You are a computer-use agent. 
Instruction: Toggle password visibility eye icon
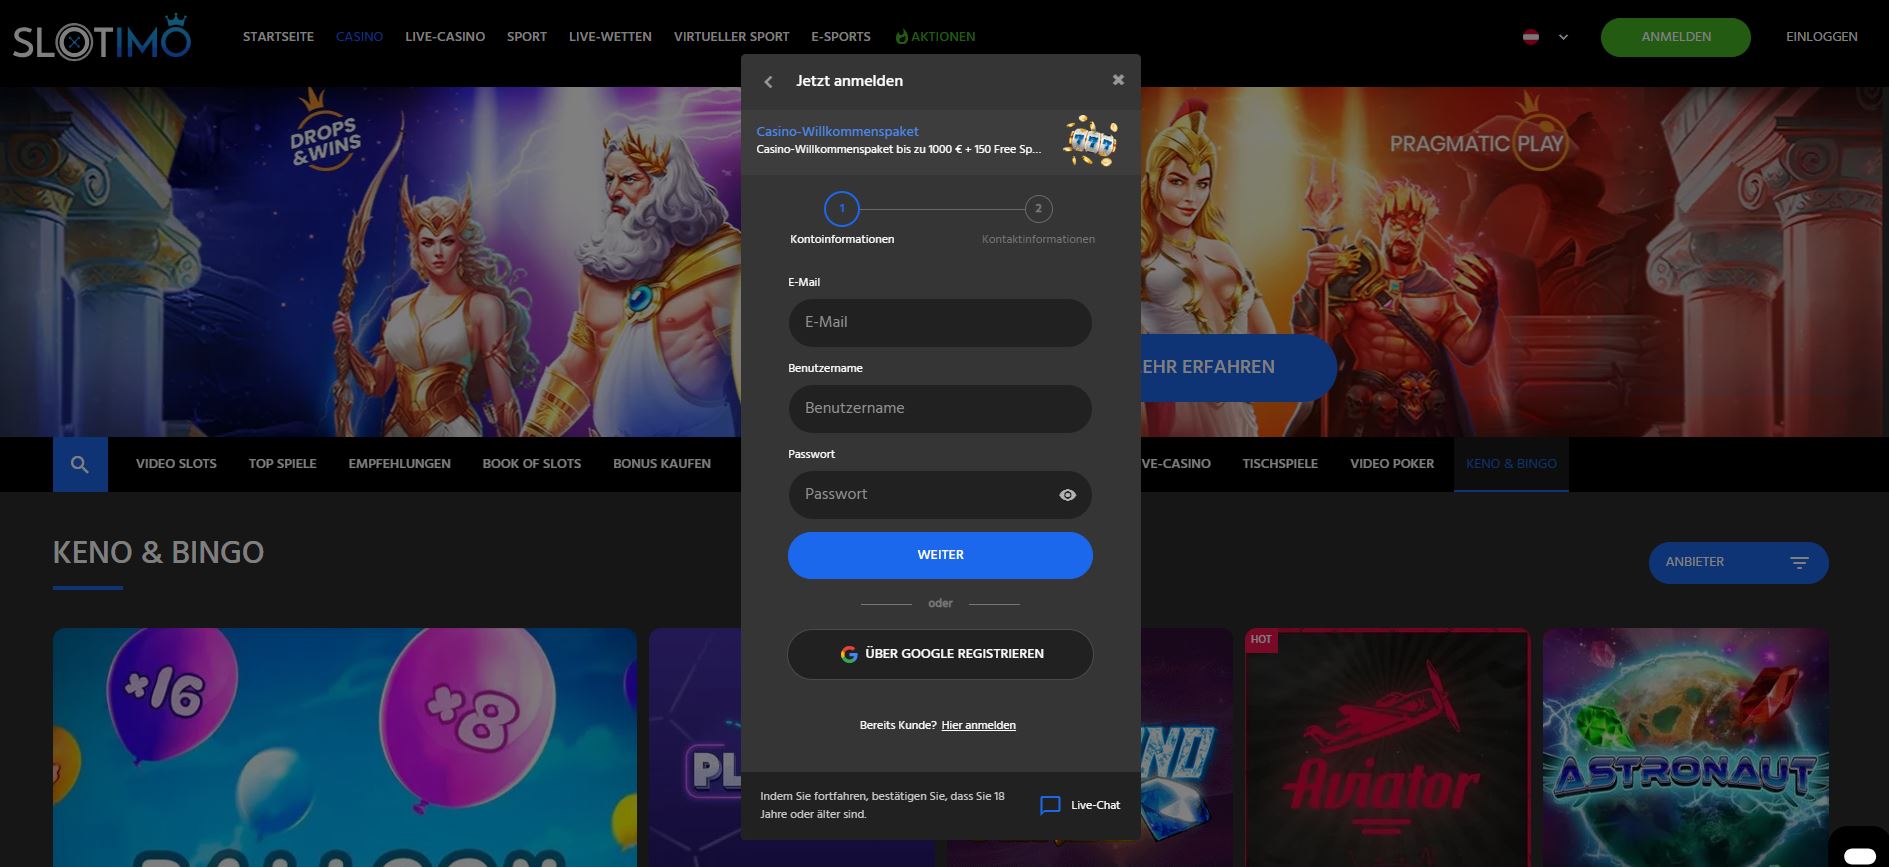tap(1068, 495)
